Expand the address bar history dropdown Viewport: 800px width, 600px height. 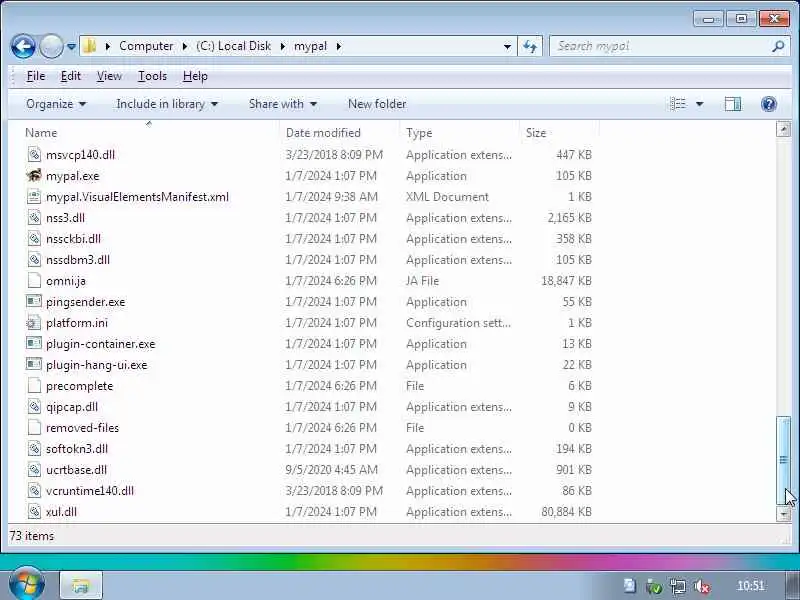point(507,46)
